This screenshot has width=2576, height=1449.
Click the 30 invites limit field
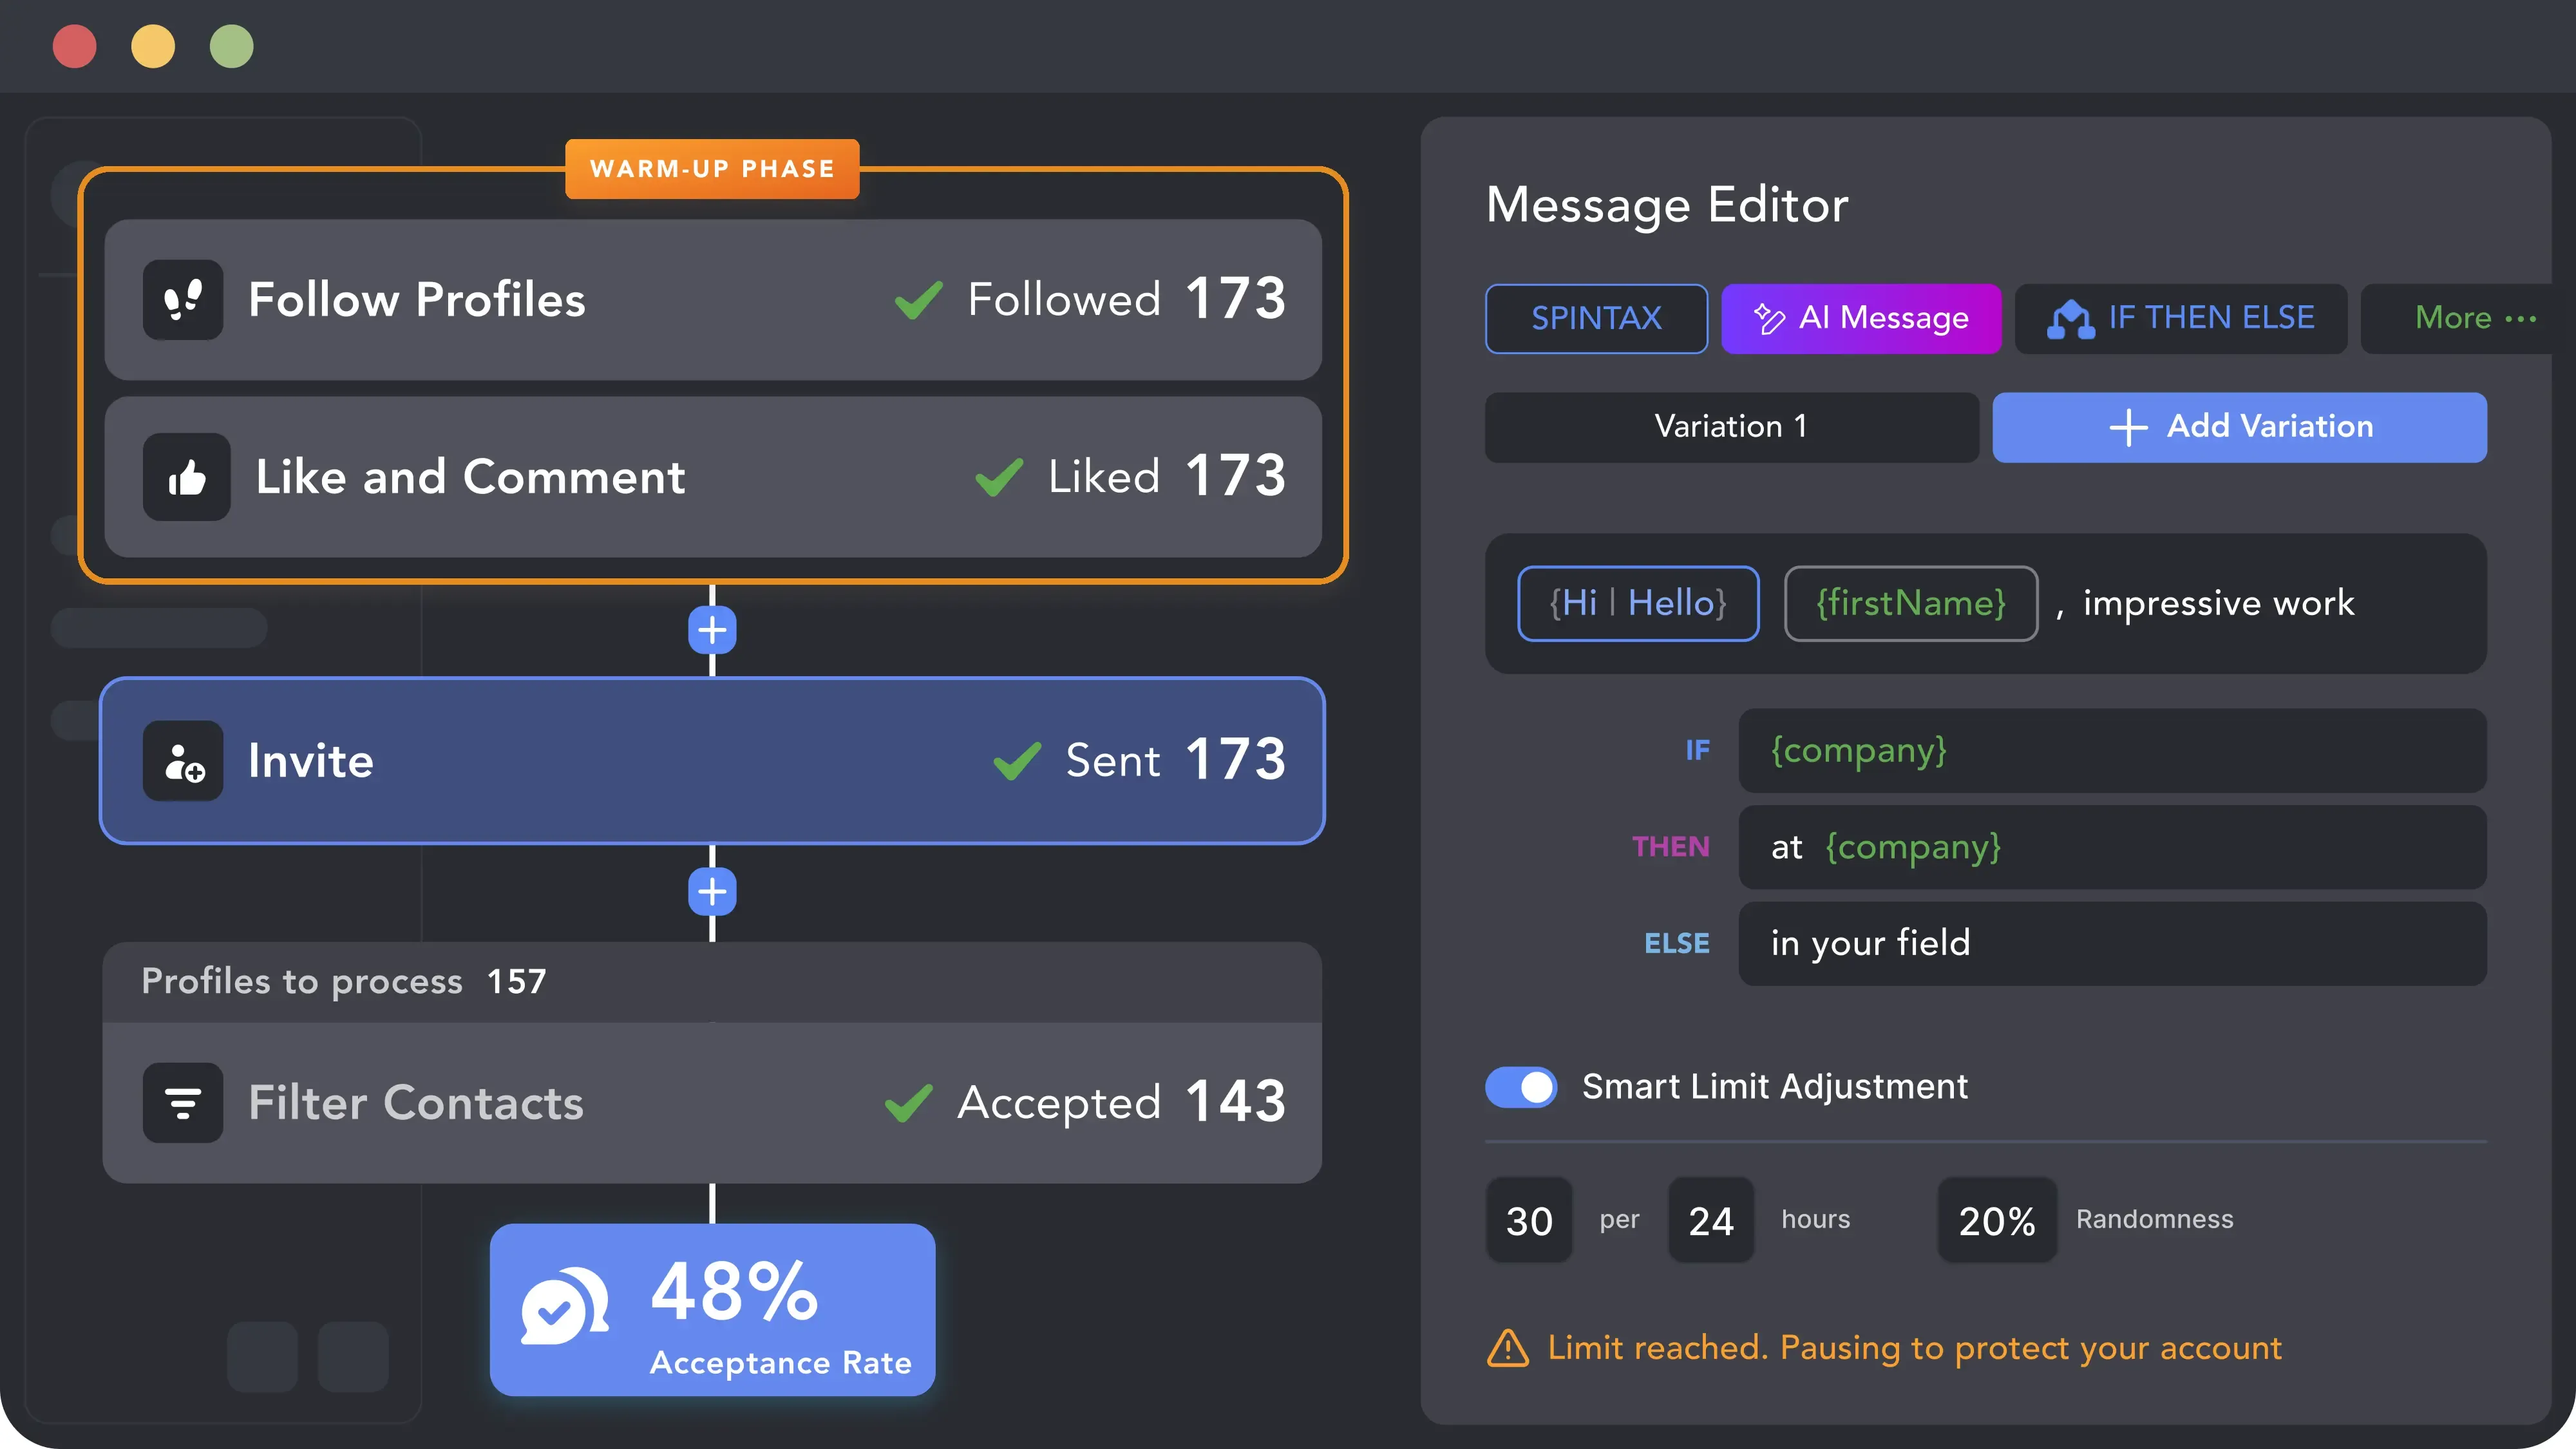pos(1529,1220)
